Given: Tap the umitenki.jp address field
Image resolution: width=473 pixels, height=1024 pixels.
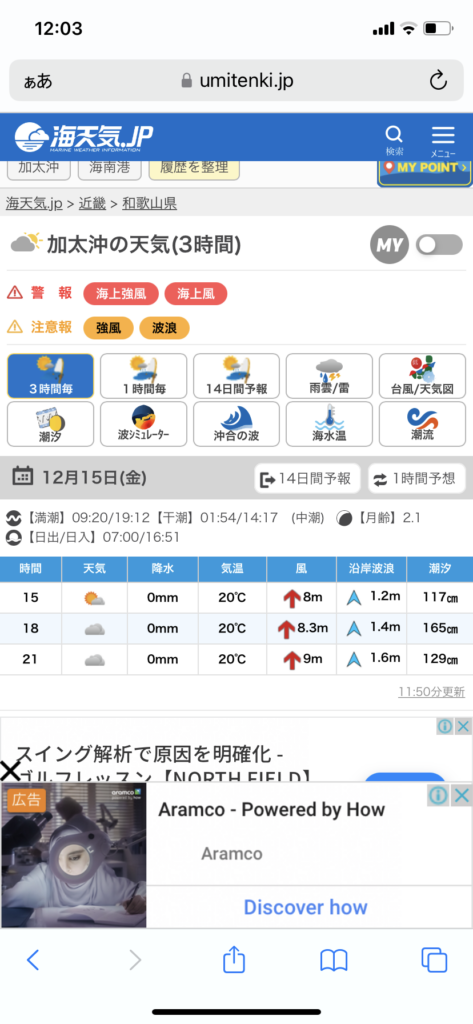Looking at the screenshot, I should [x=236, y=81].
